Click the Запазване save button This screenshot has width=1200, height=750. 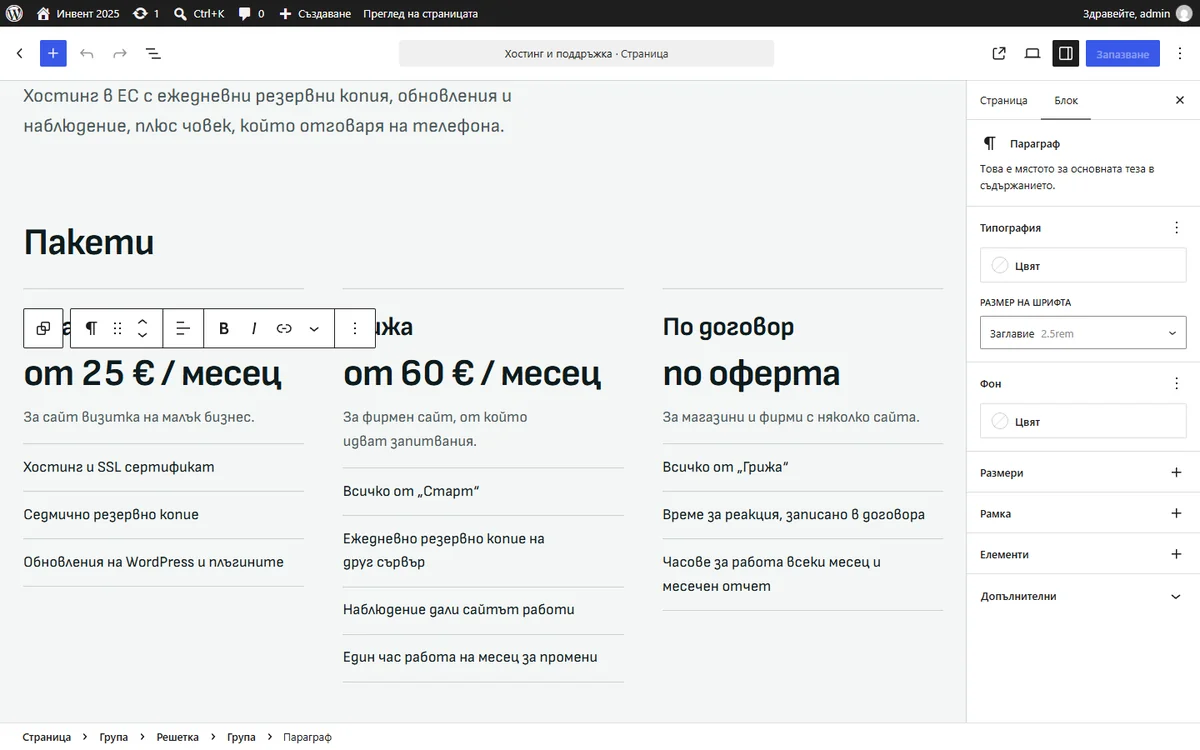[1123, 53]
